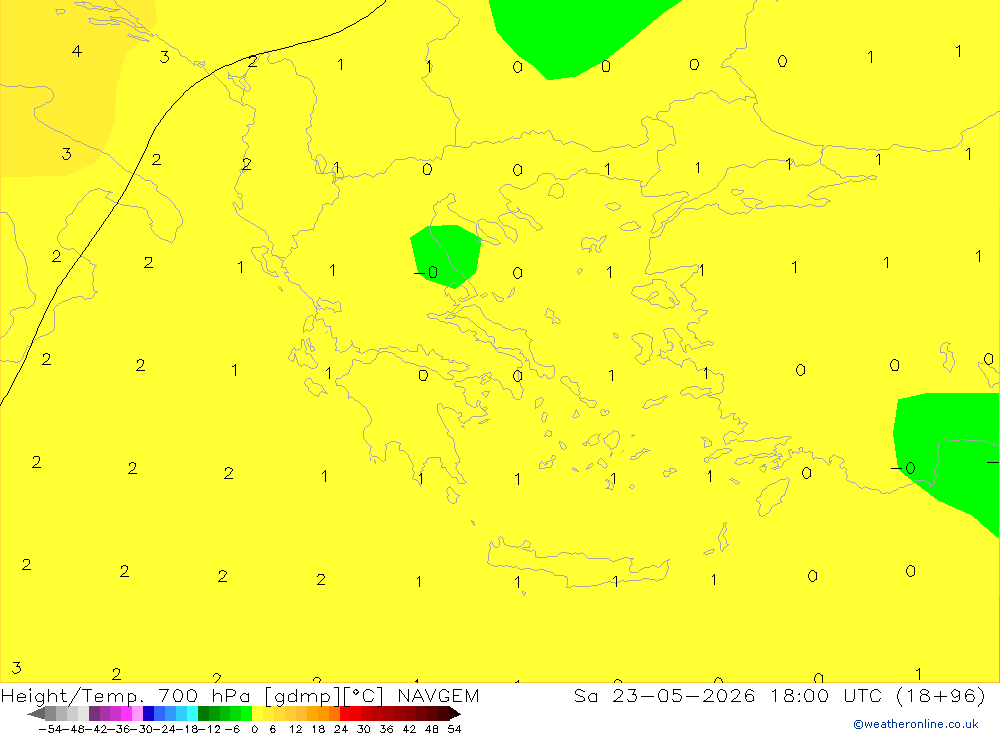This screenshot has width=1000, height=733.
Task: Click the "[°C]" unit label
Action: pos(364,696)
